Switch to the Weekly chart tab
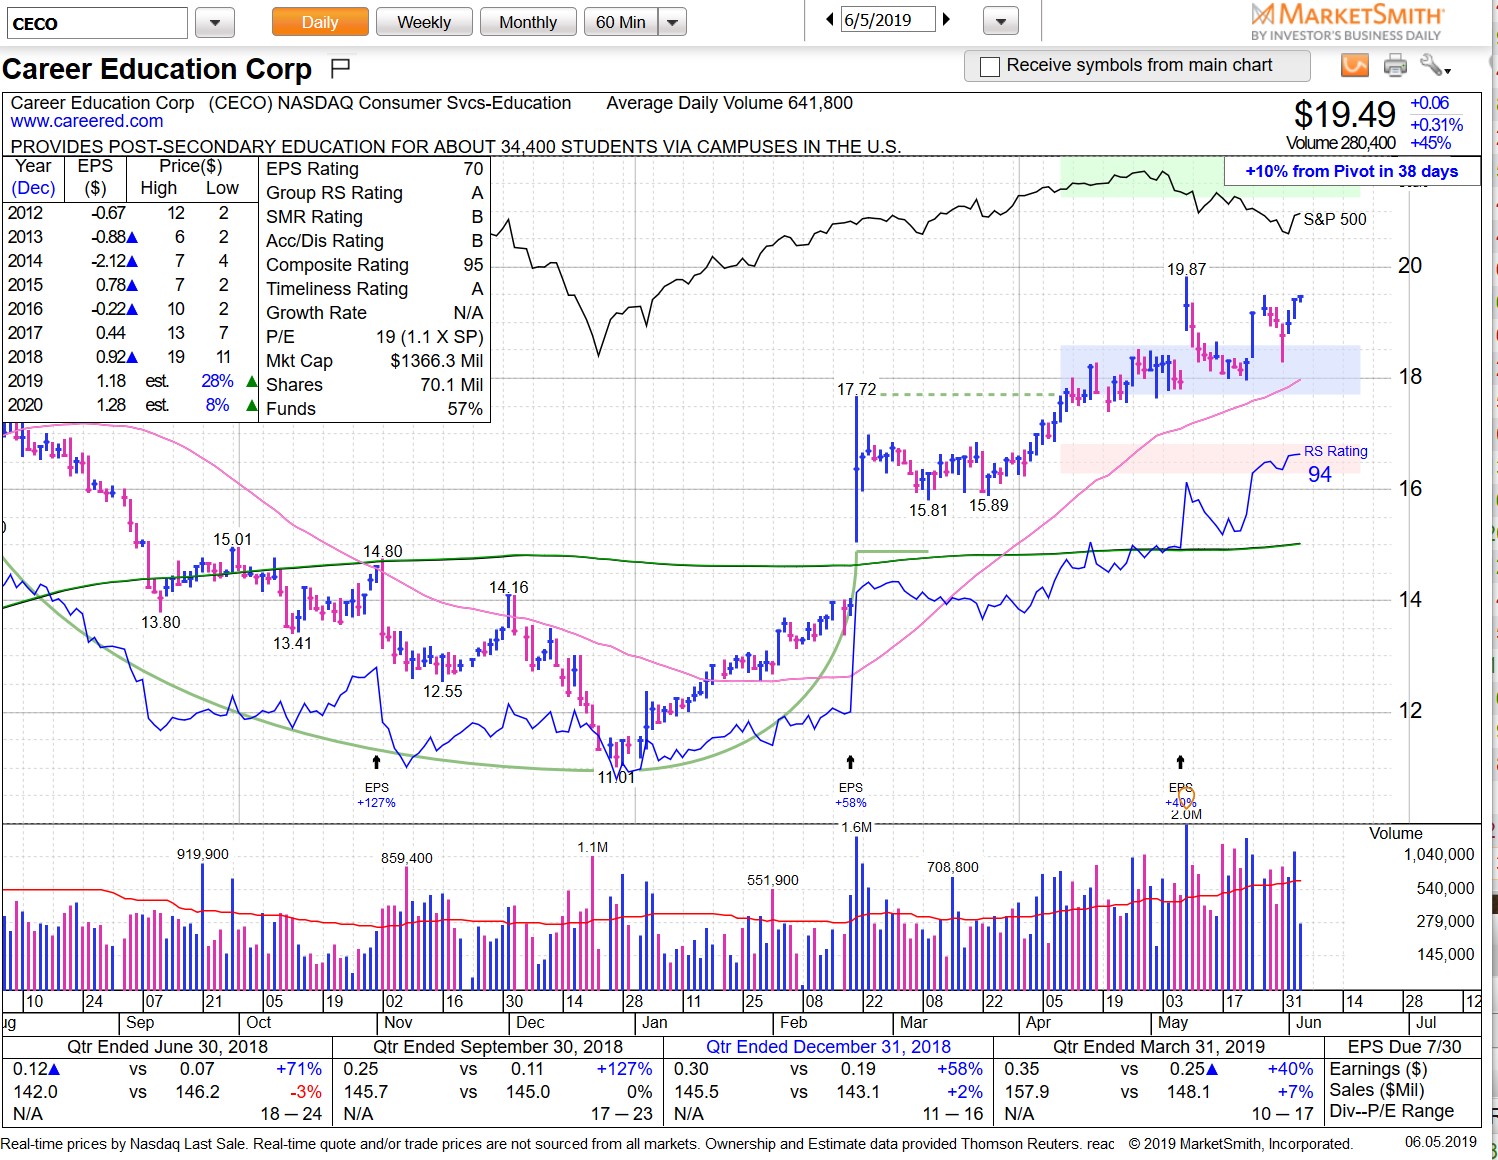Image resolution: width=1498 pixels, height=1160 pixels. [424, 21]
